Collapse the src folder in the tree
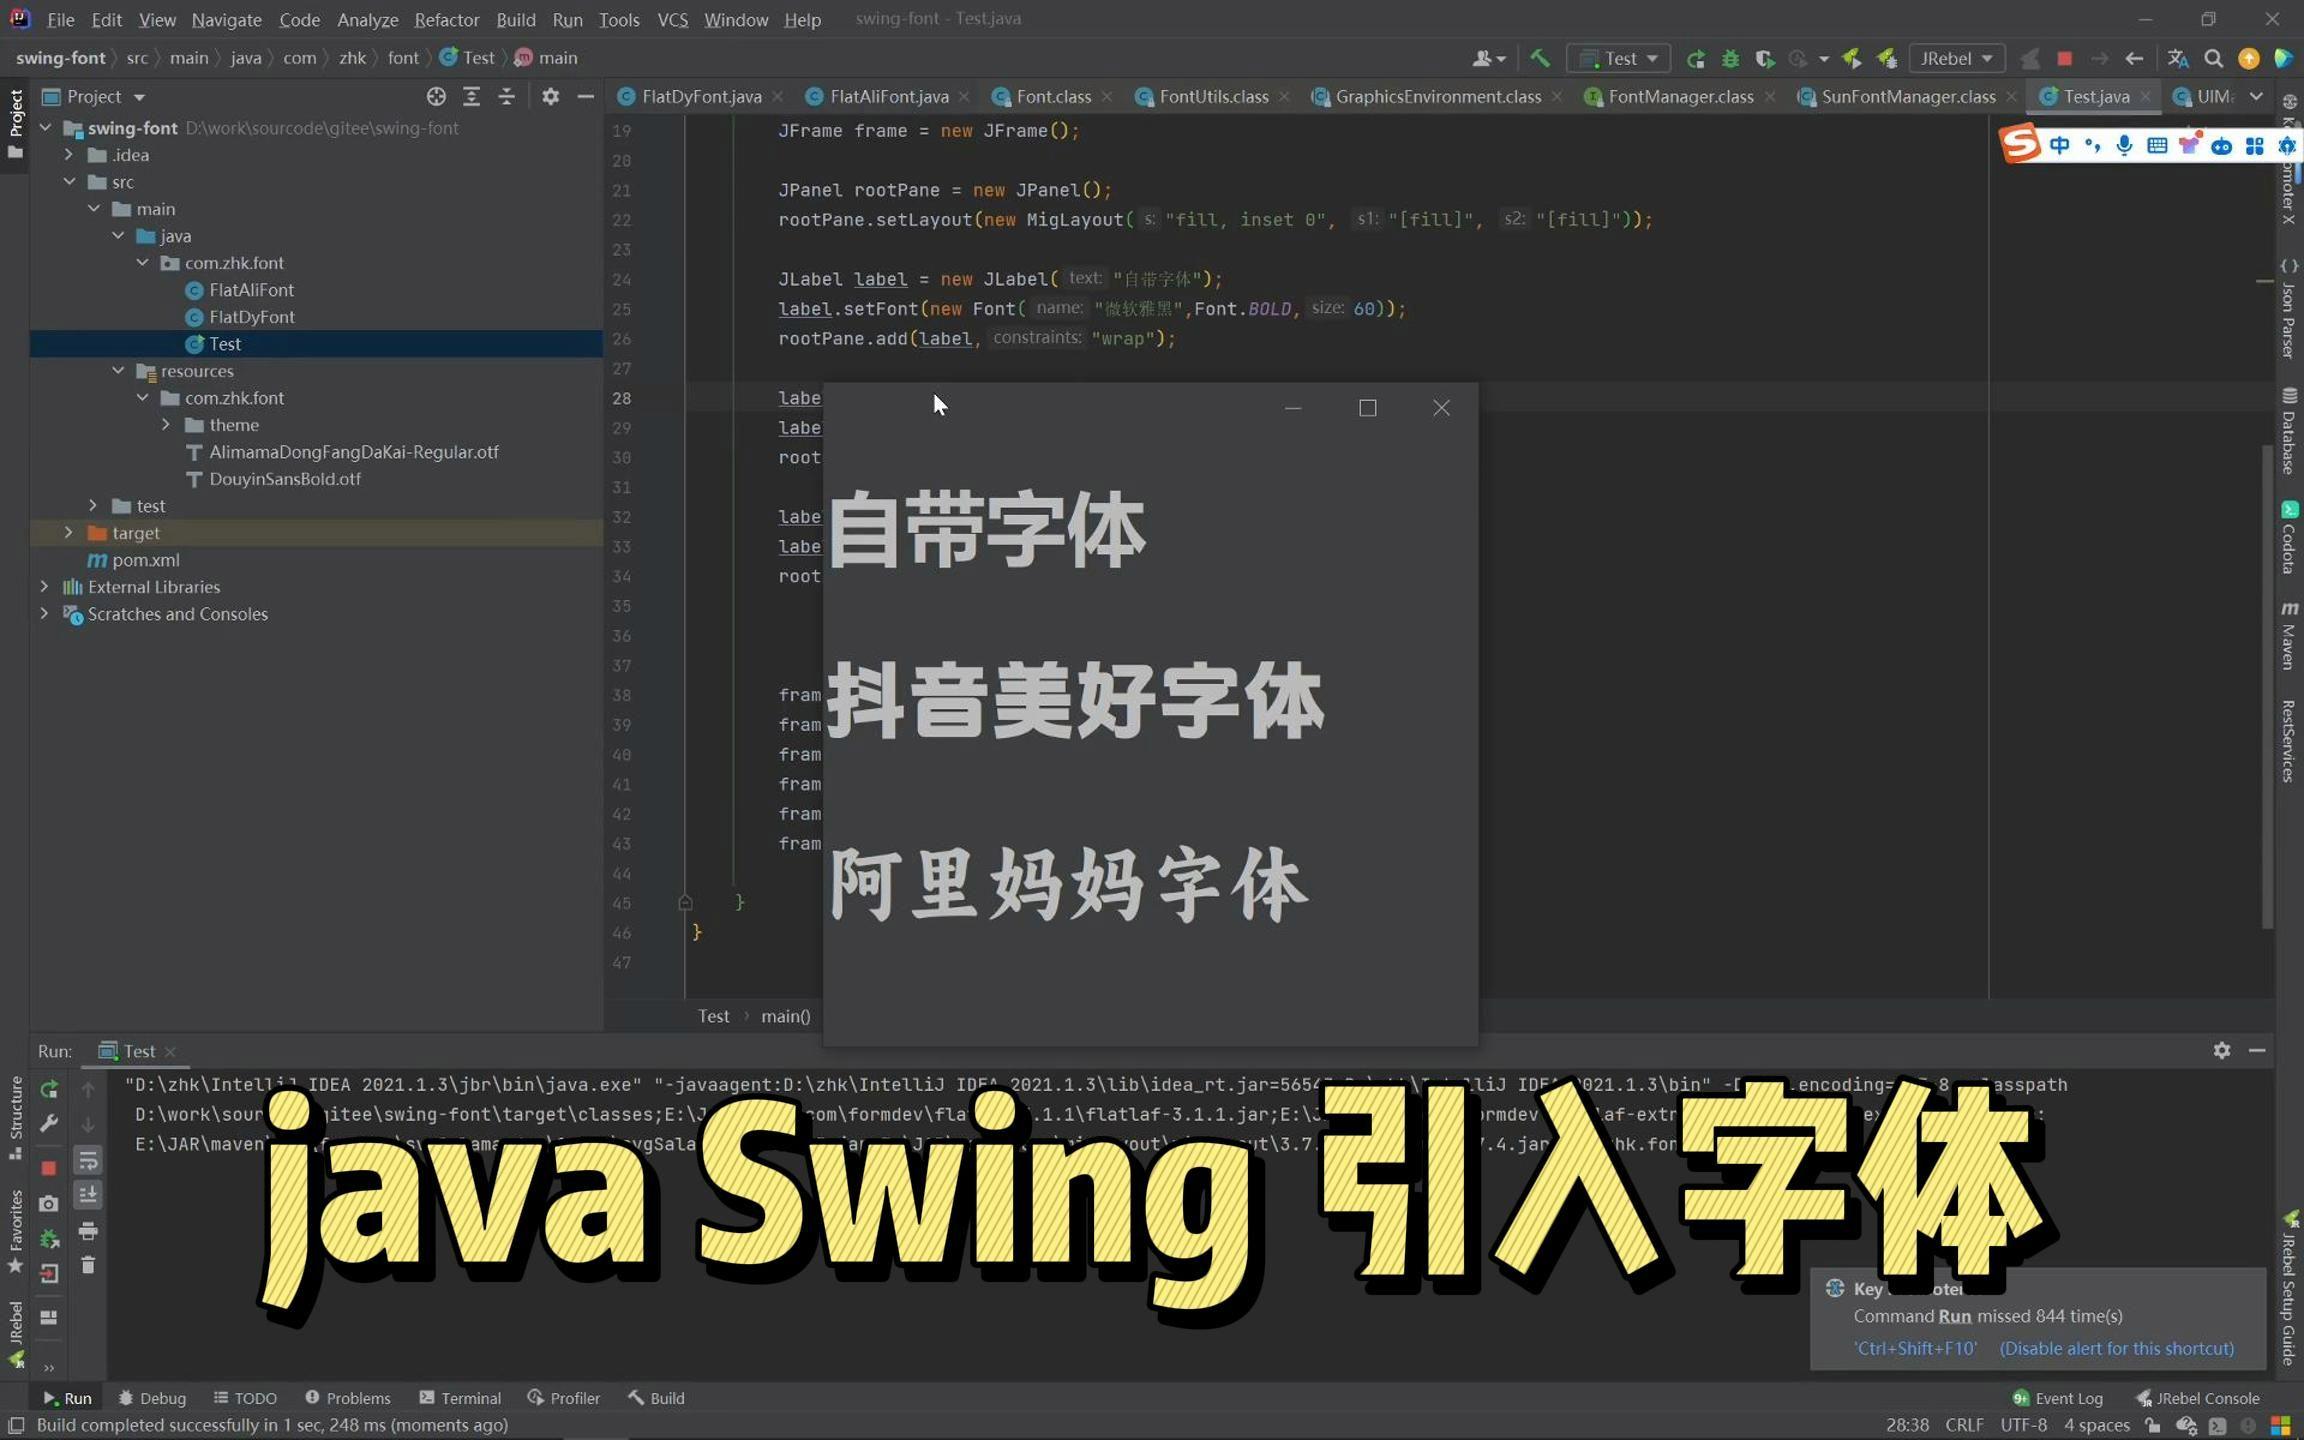This screenshot has width=2304, height=1440. tap(69, 181)
